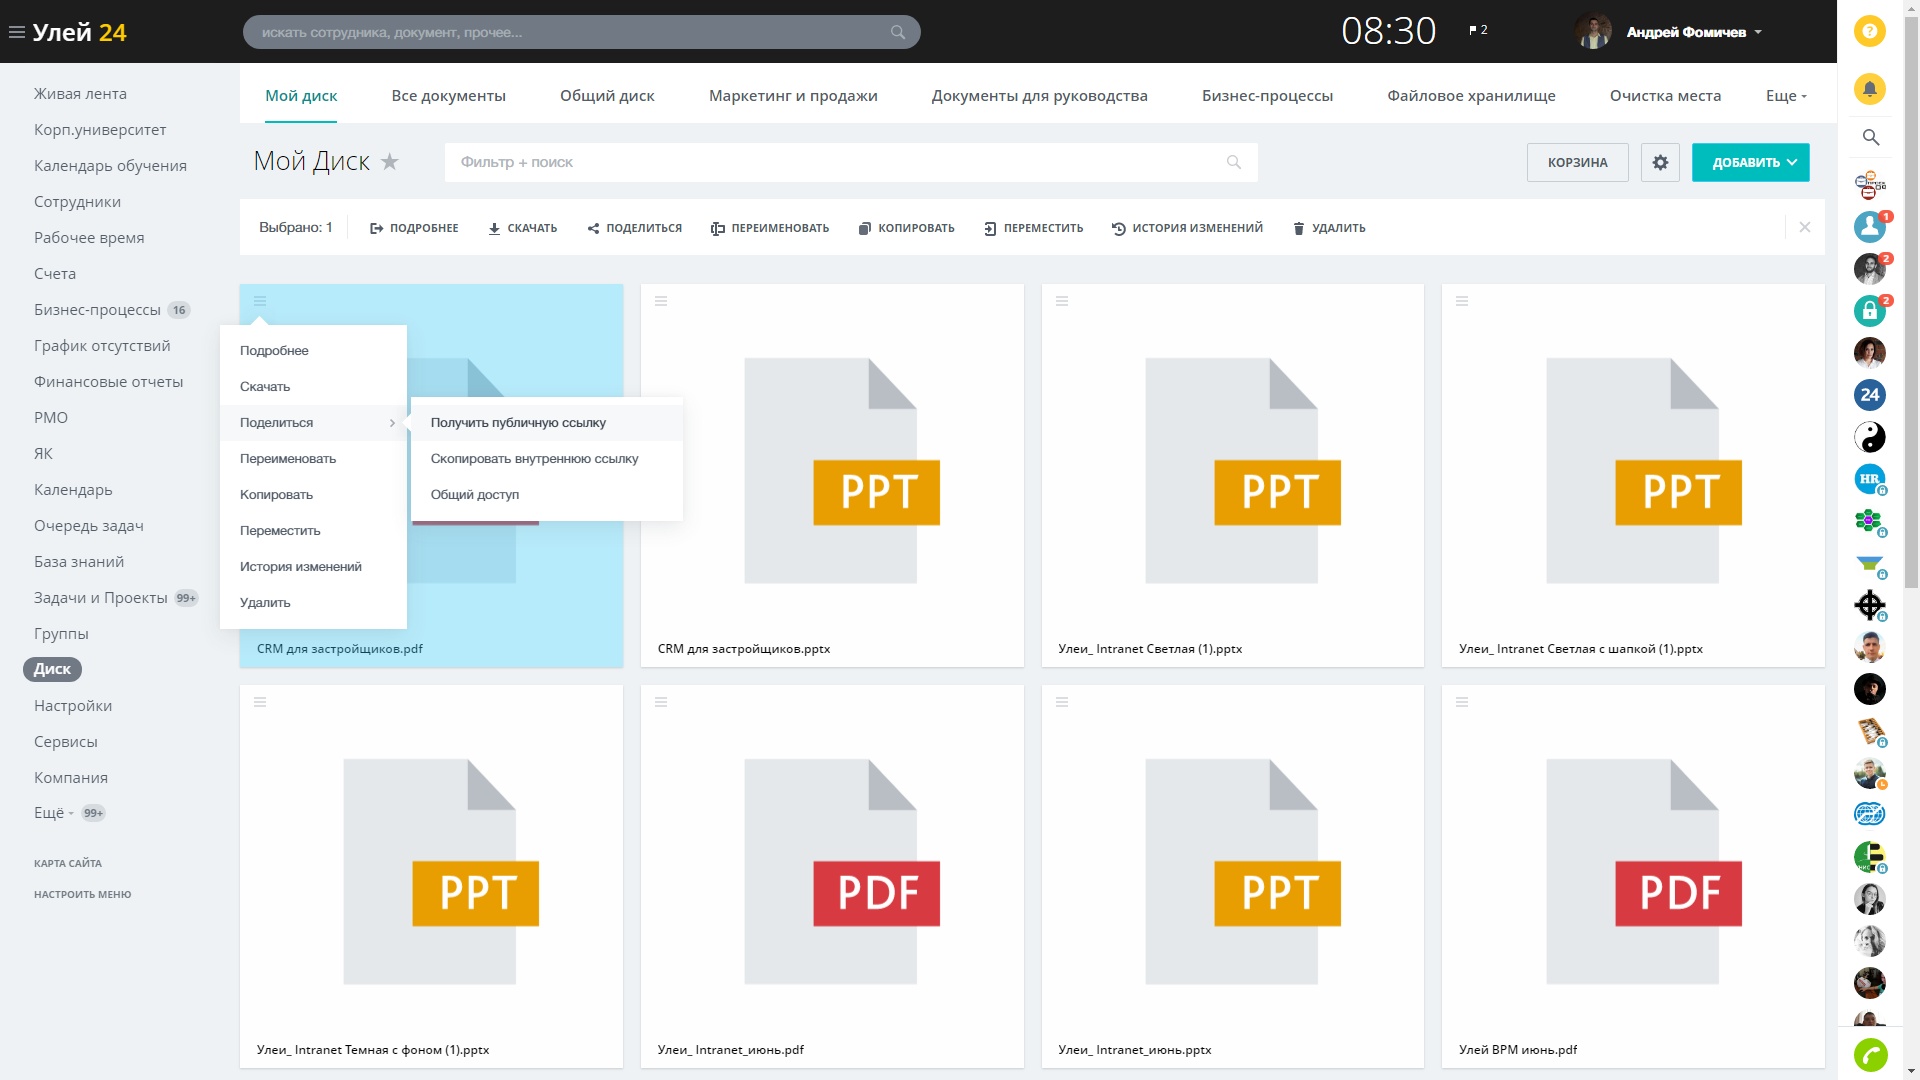This screenshot has height=1080, width=1920.
Task: Click the flag counter icon near clock
Action: 1478,30
